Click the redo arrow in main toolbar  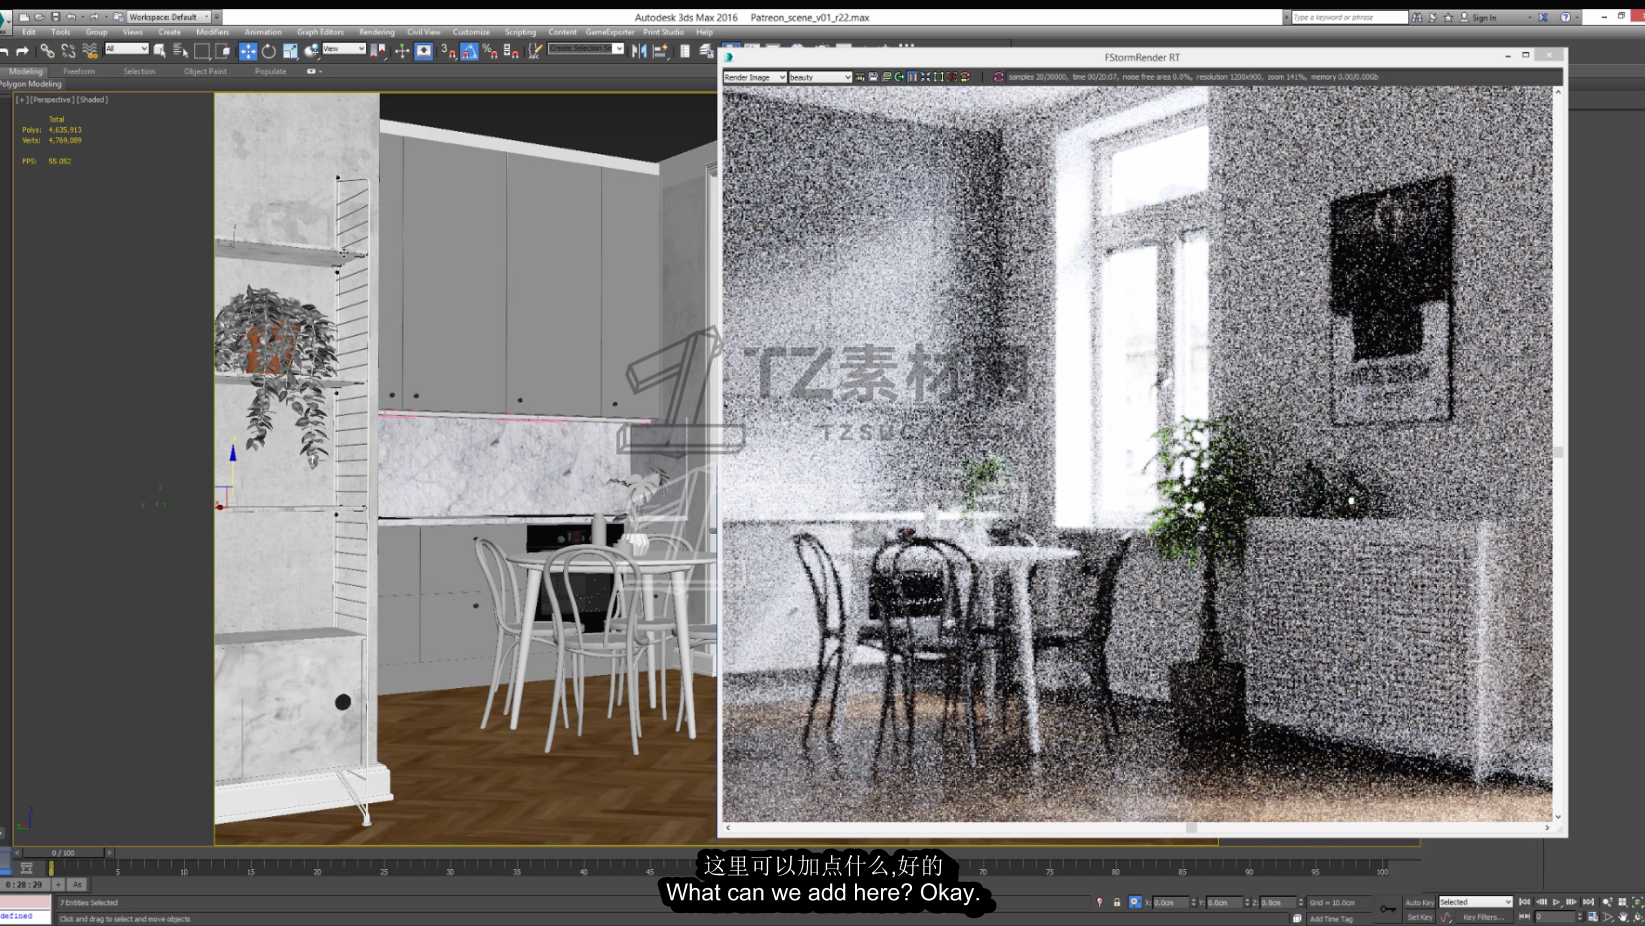click(22, 51)
